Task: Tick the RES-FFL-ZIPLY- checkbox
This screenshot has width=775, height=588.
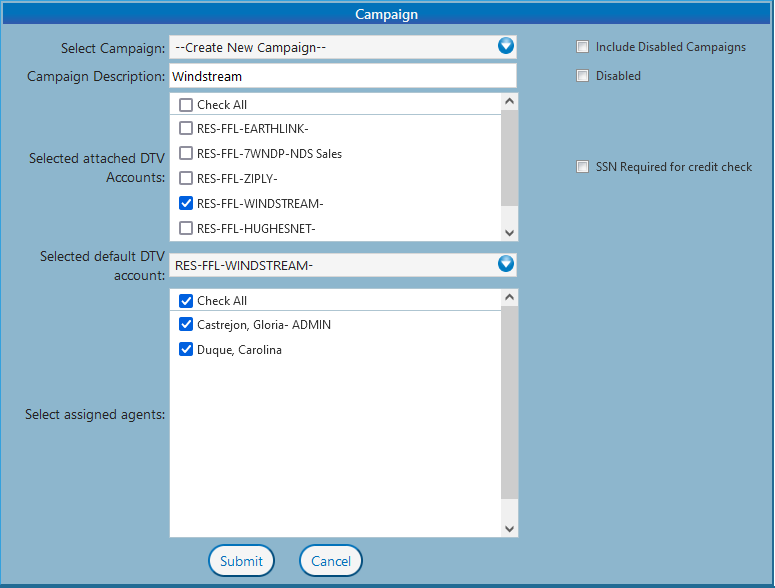Action: [x=186, y=178]
